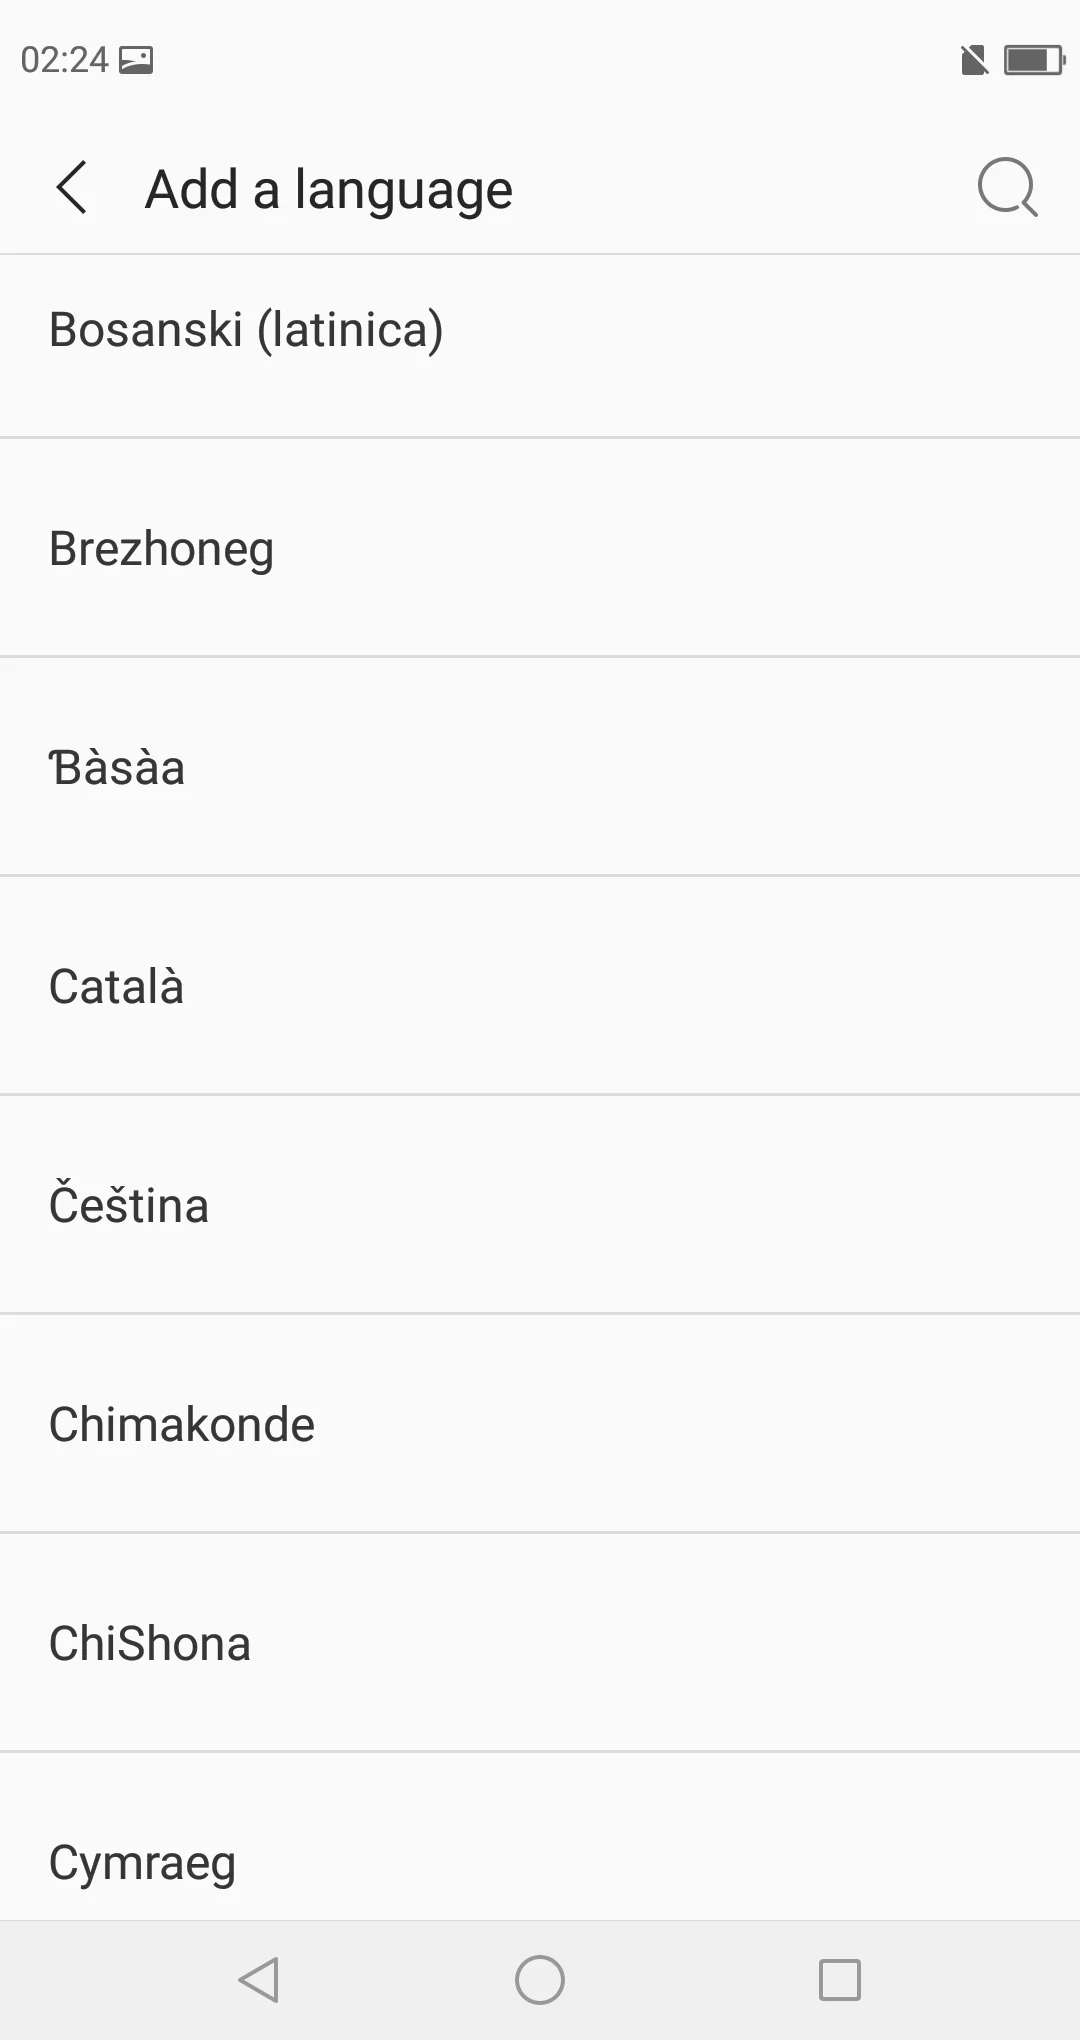The image size is (1080, 2040).
Task: Open the language search magnifier
Action: pyautogui.click(x=1007, y=187)
